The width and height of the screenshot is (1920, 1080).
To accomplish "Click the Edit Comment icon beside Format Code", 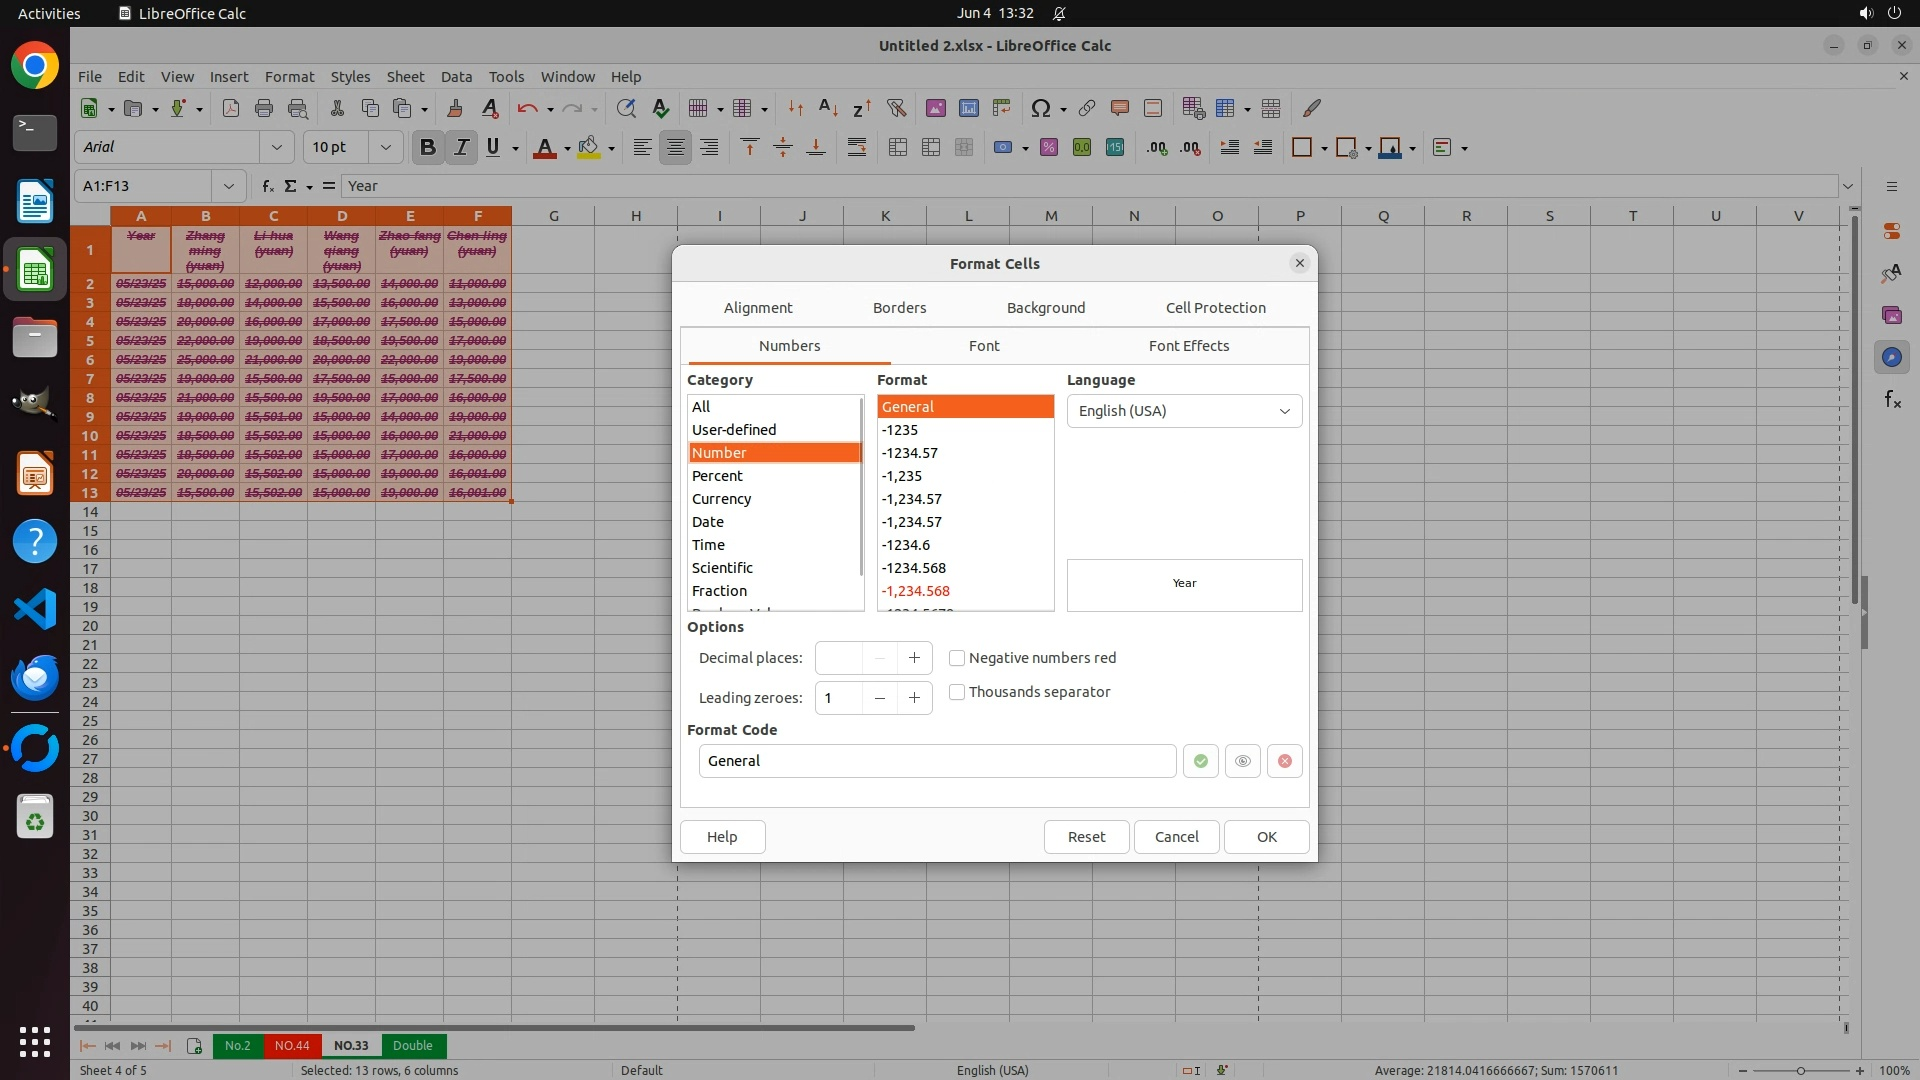I will (1242, 761).
